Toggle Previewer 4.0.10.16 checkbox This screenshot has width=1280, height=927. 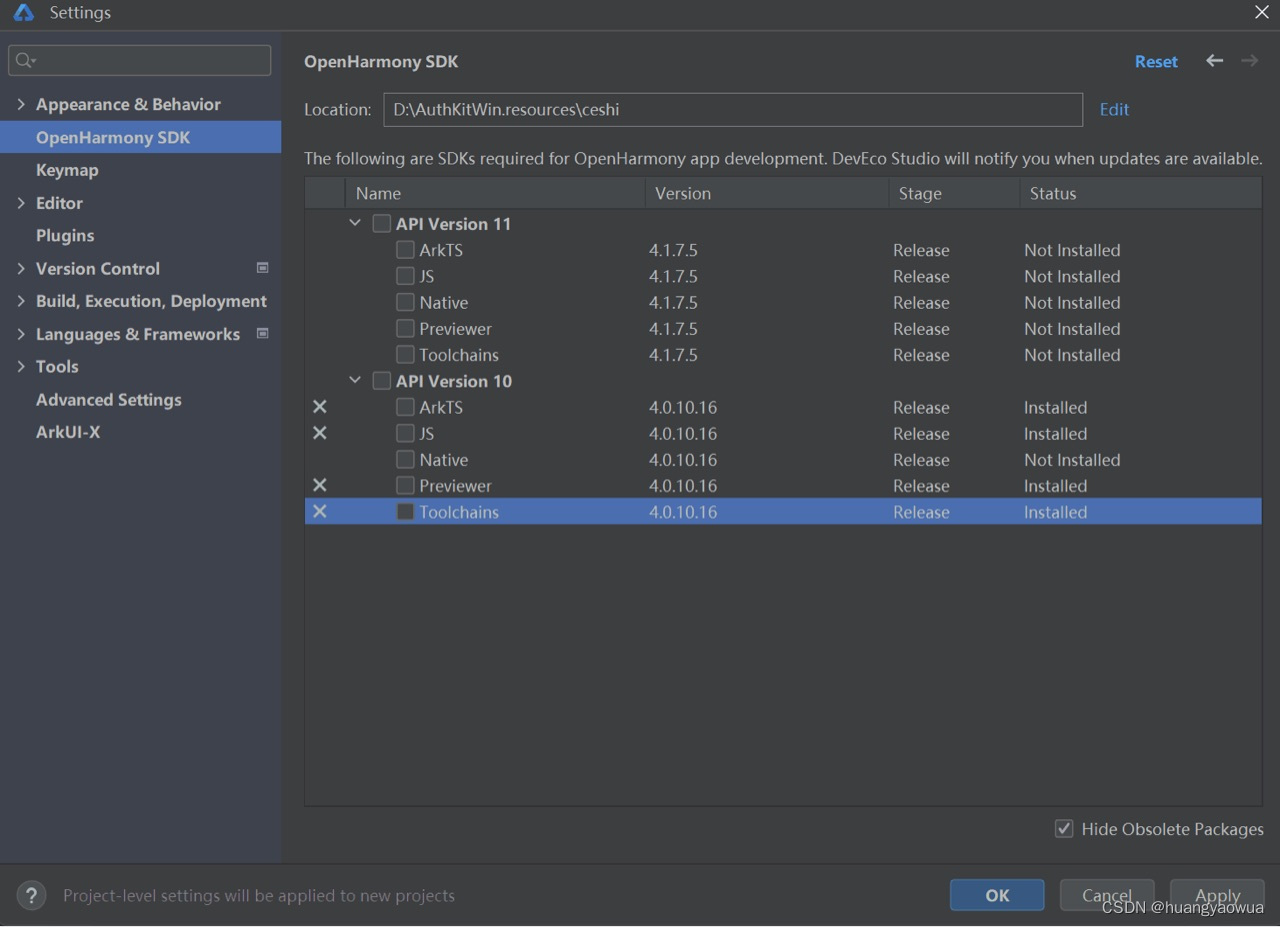coord(405,485)
